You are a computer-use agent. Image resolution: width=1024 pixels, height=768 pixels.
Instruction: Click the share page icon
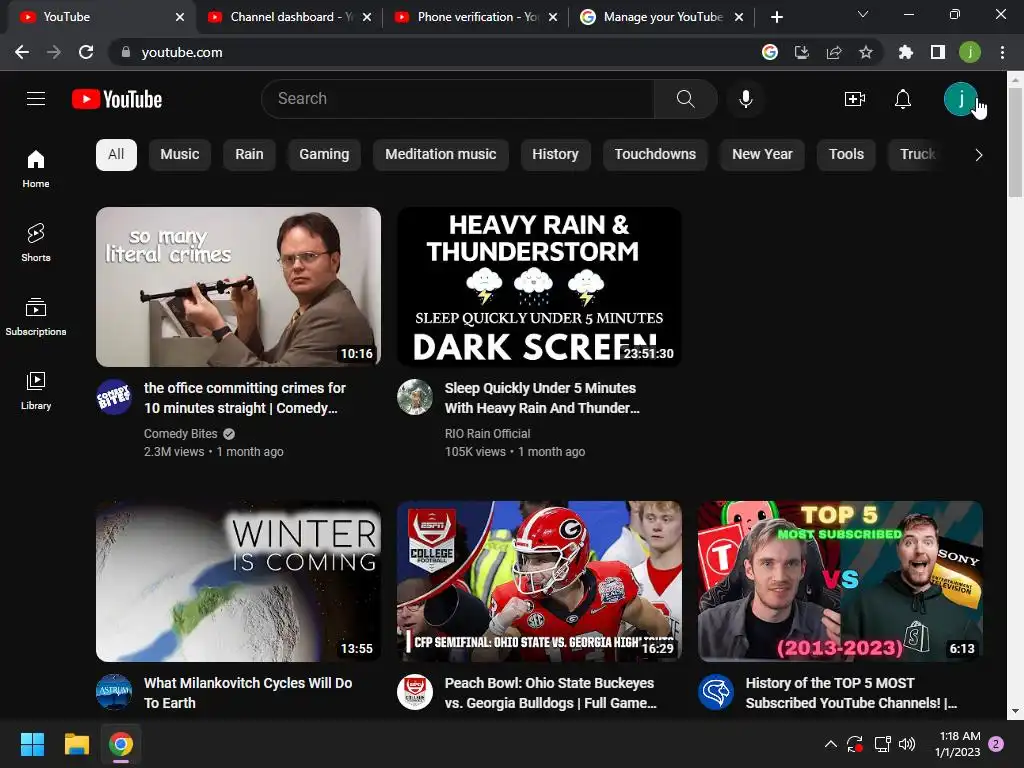point(834,52)
